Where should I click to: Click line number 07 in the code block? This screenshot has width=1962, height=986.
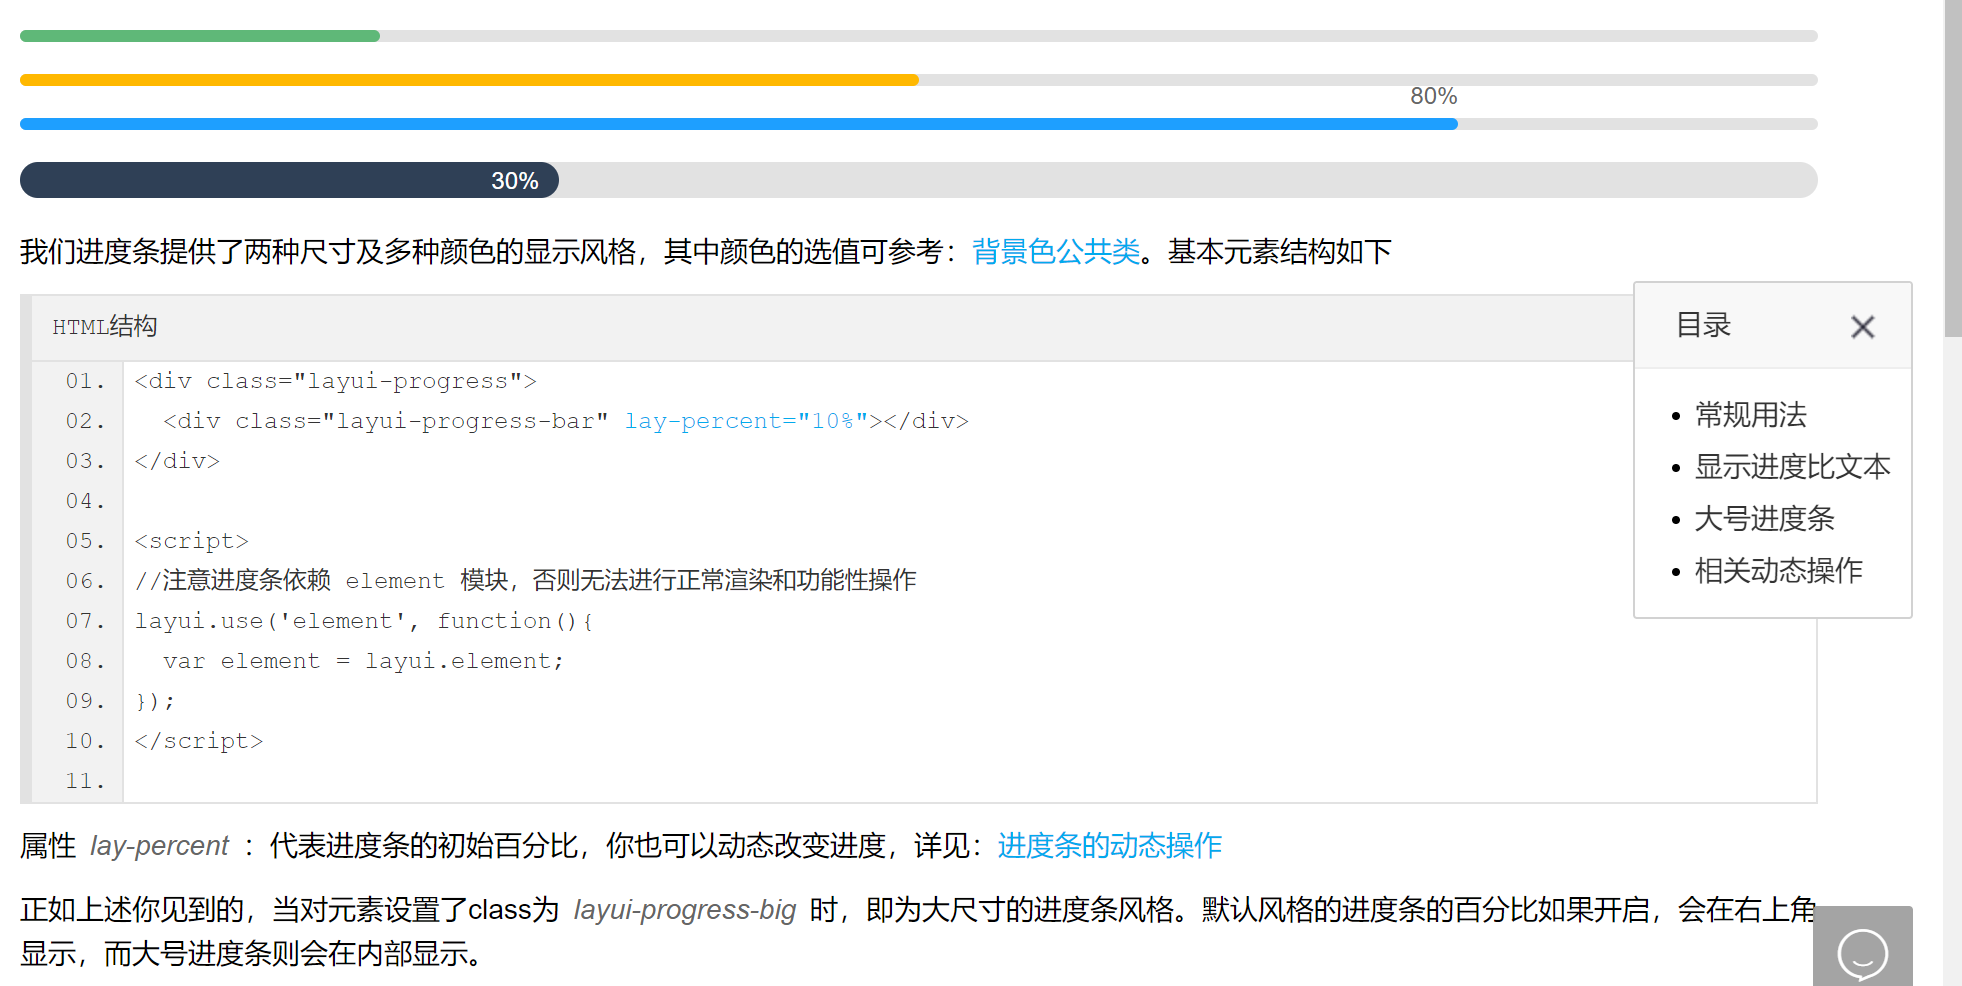tap(84, 620)
